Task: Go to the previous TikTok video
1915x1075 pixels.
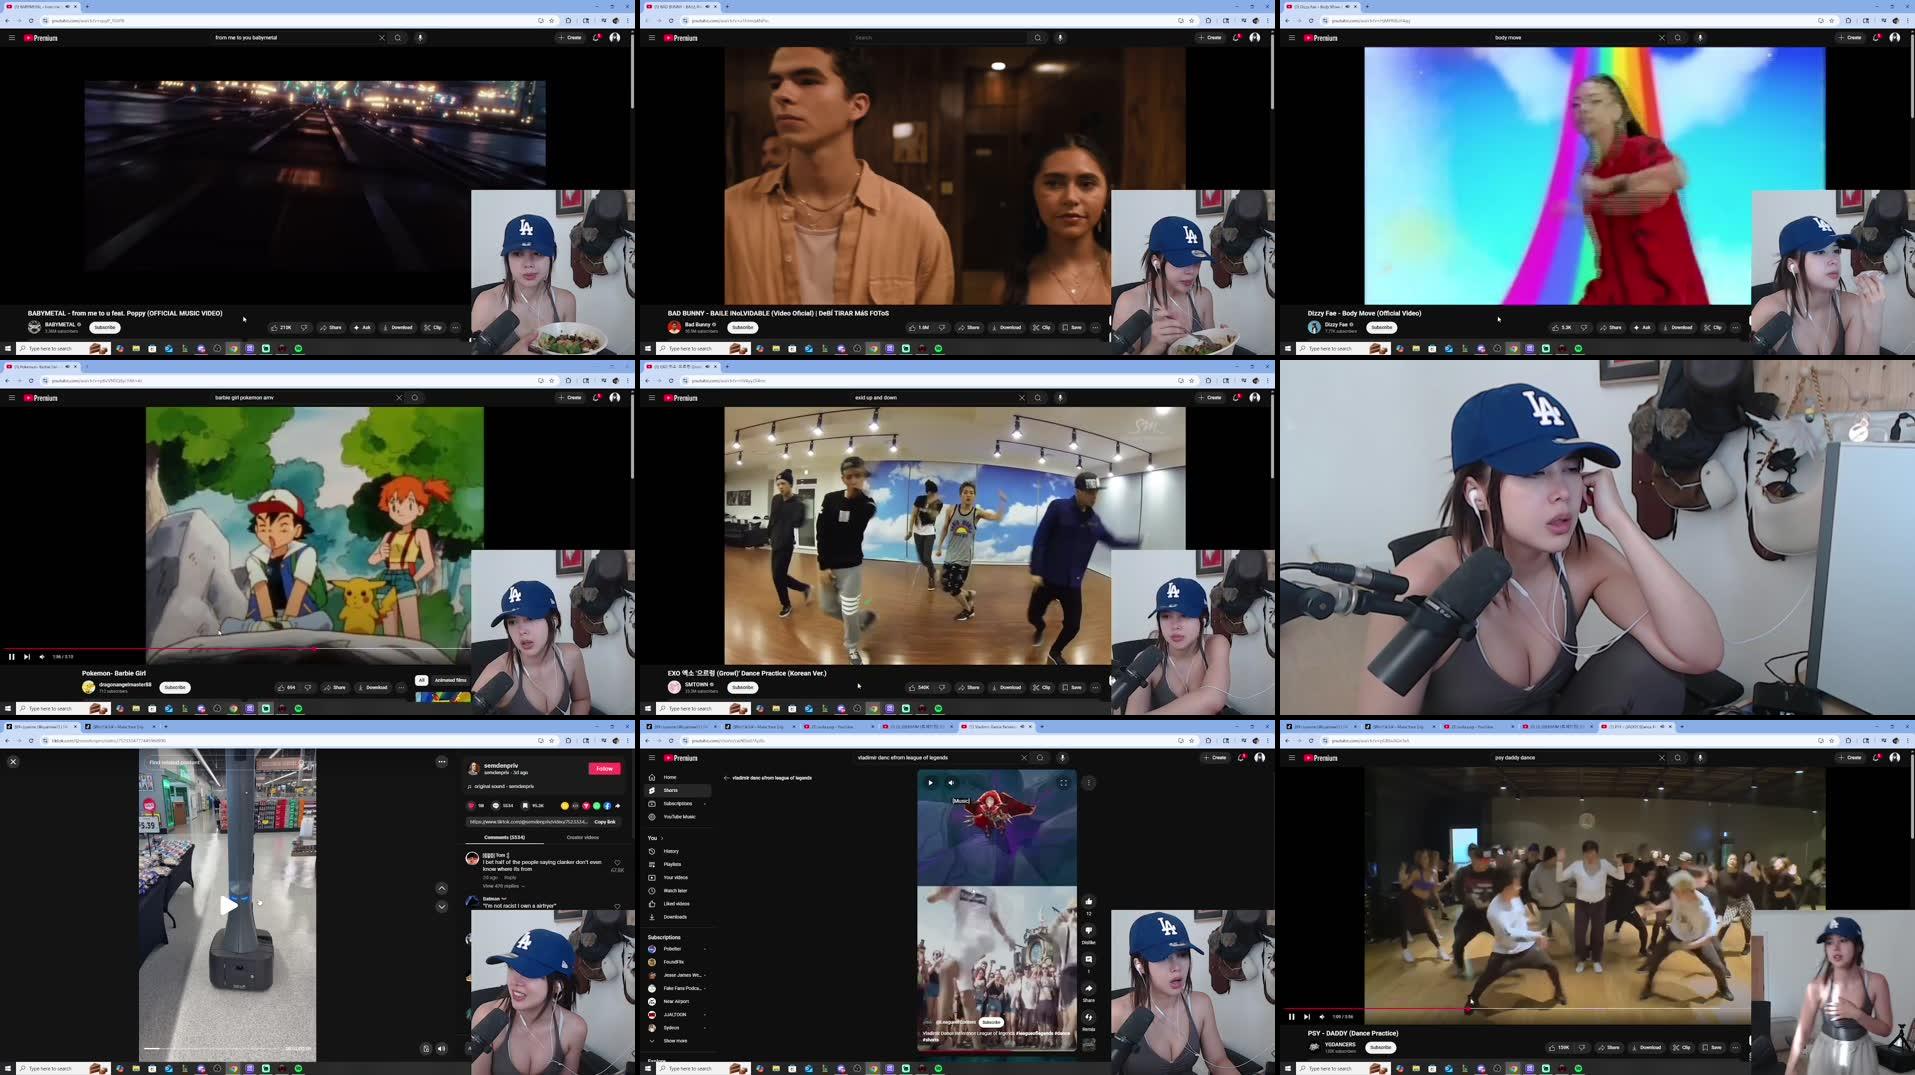Action: click(x=442, y=888)
